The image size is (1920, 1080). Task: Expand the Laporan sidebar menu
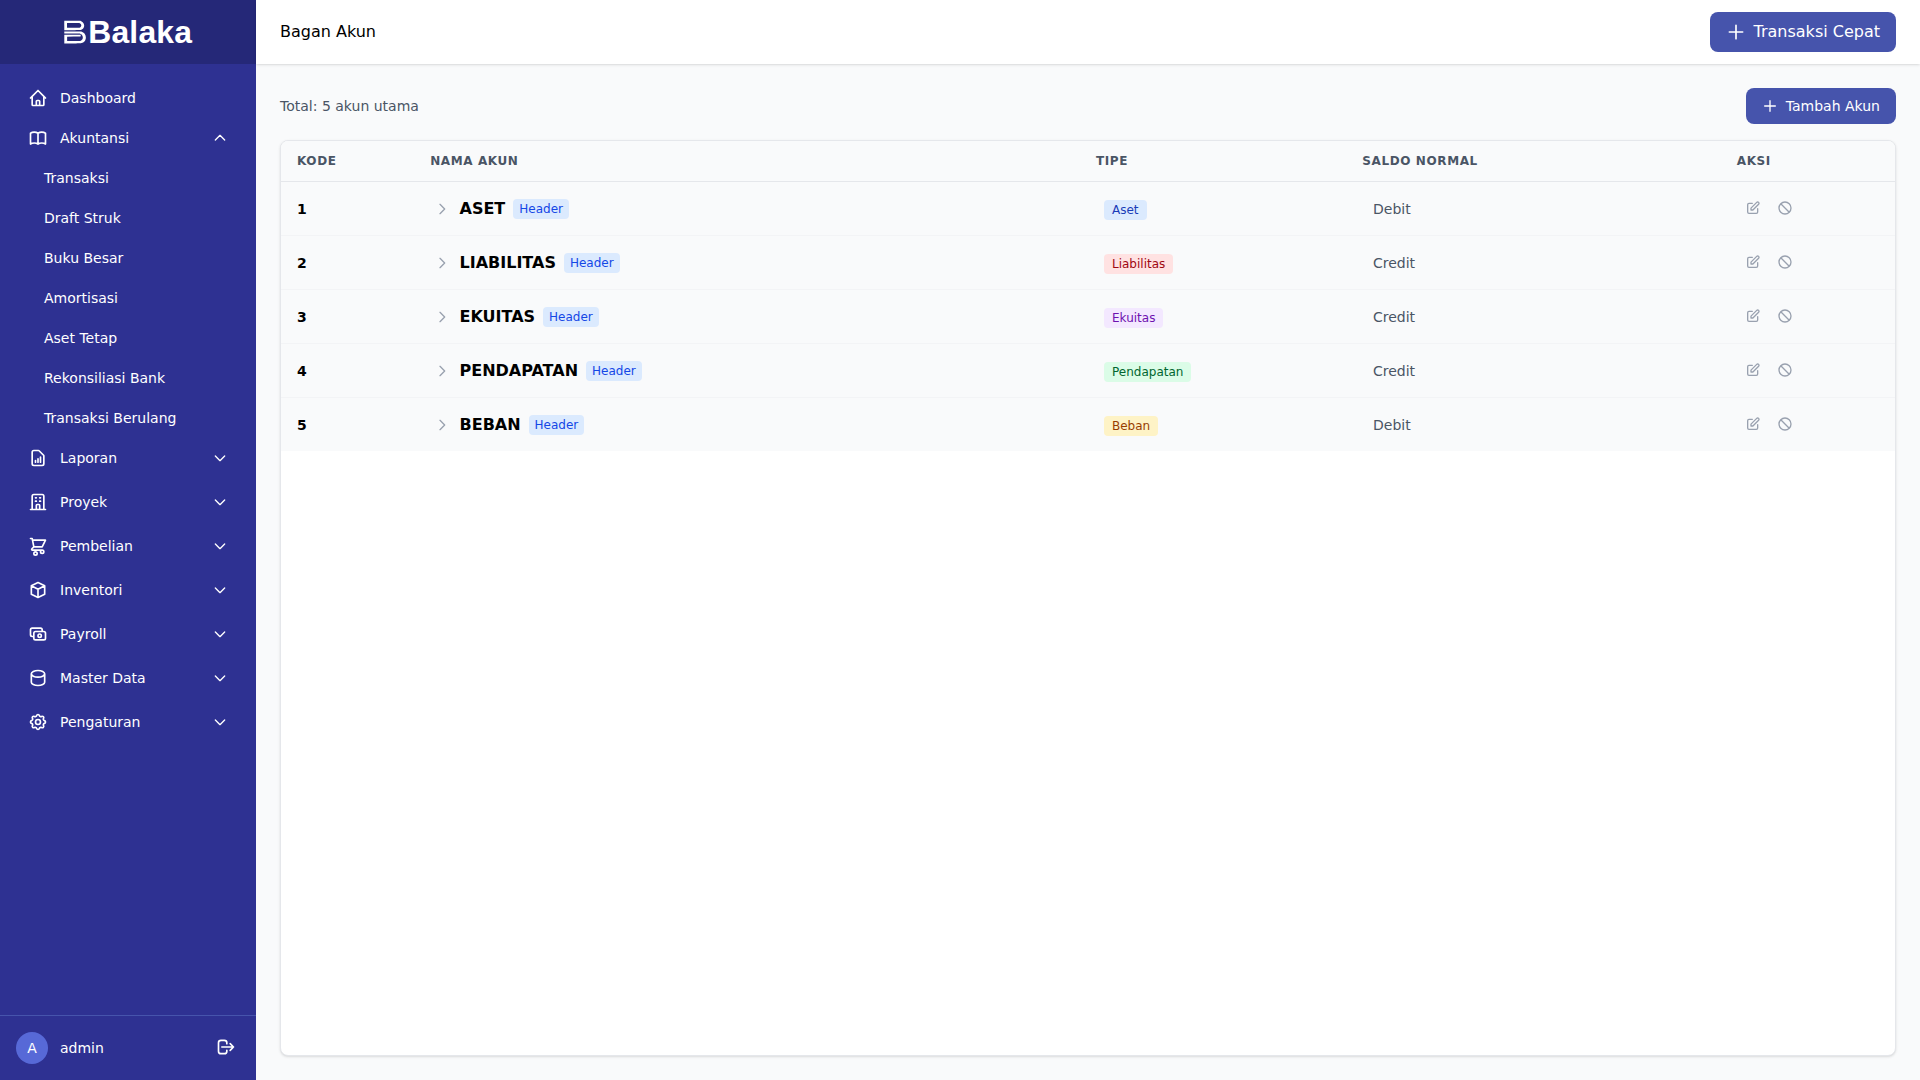128,458
